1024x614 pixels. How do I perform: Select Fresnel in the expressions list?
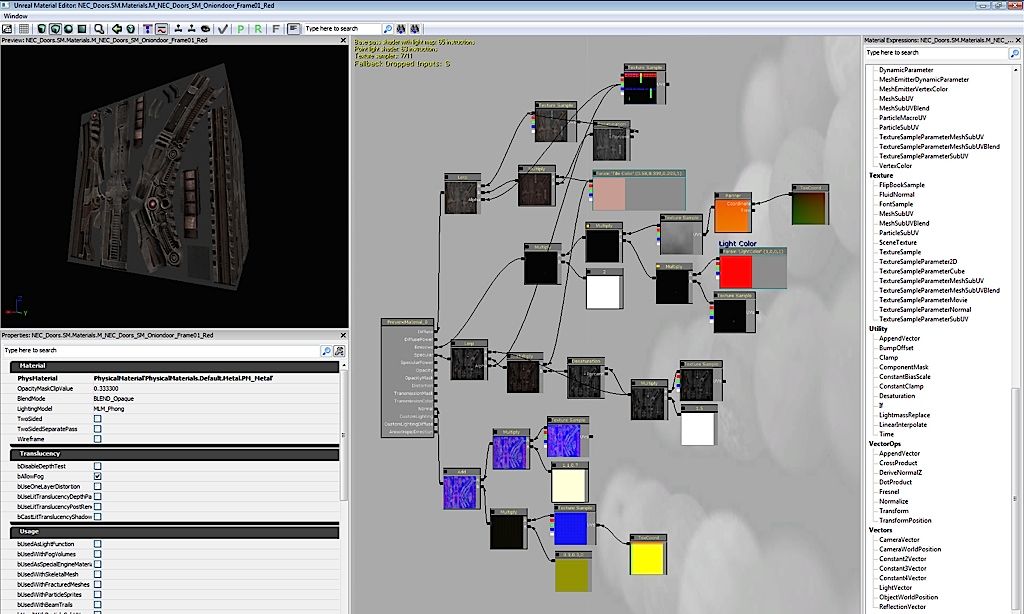coord(889,492)
